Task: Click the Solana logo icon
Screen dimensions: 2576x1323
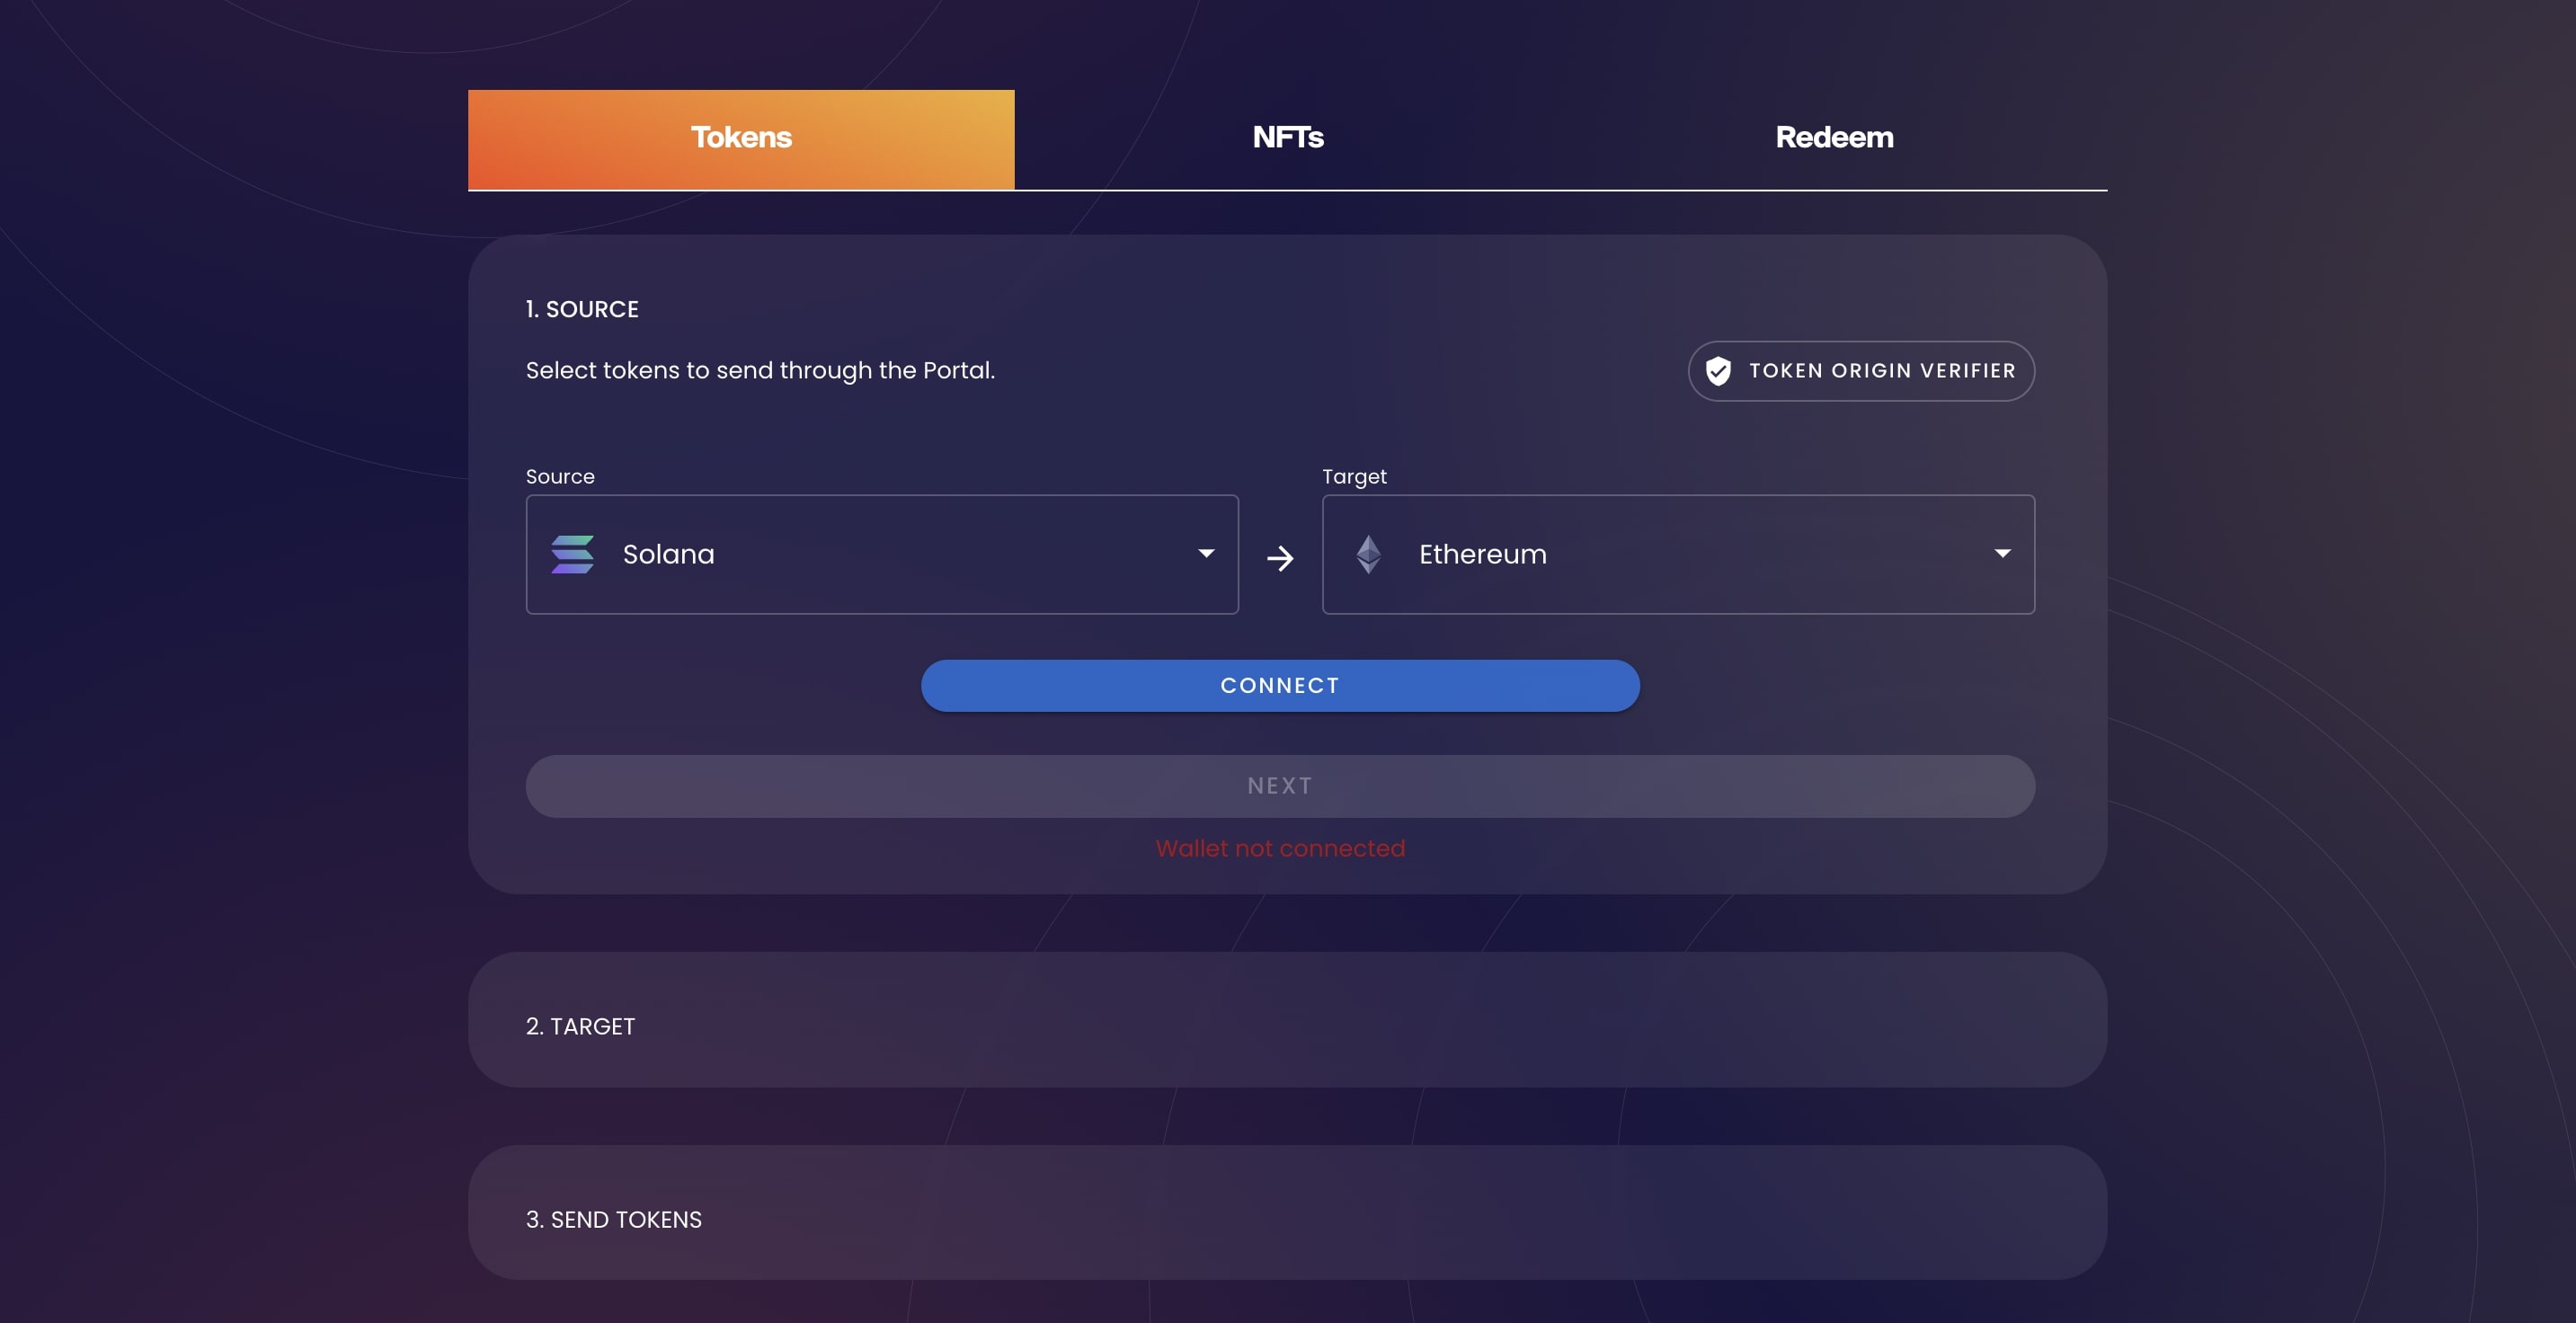Action: (573, 554)
